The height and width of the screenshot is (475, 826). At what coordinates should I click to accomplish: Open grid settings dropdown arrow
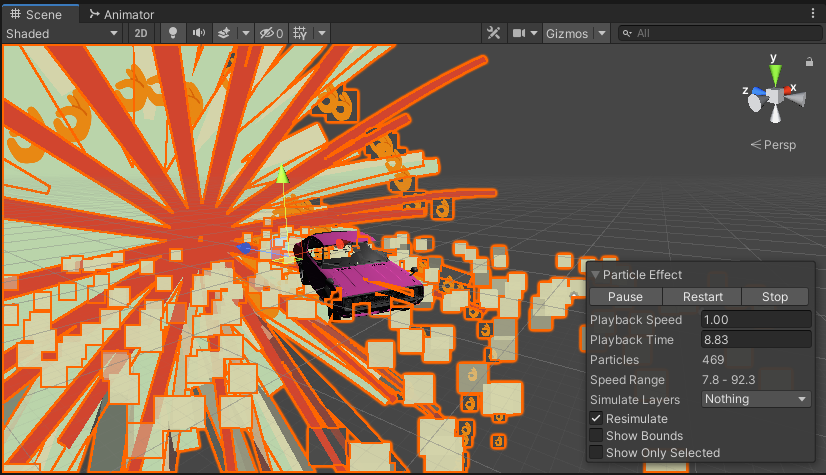pyautogui.click(x=322, y=33)
